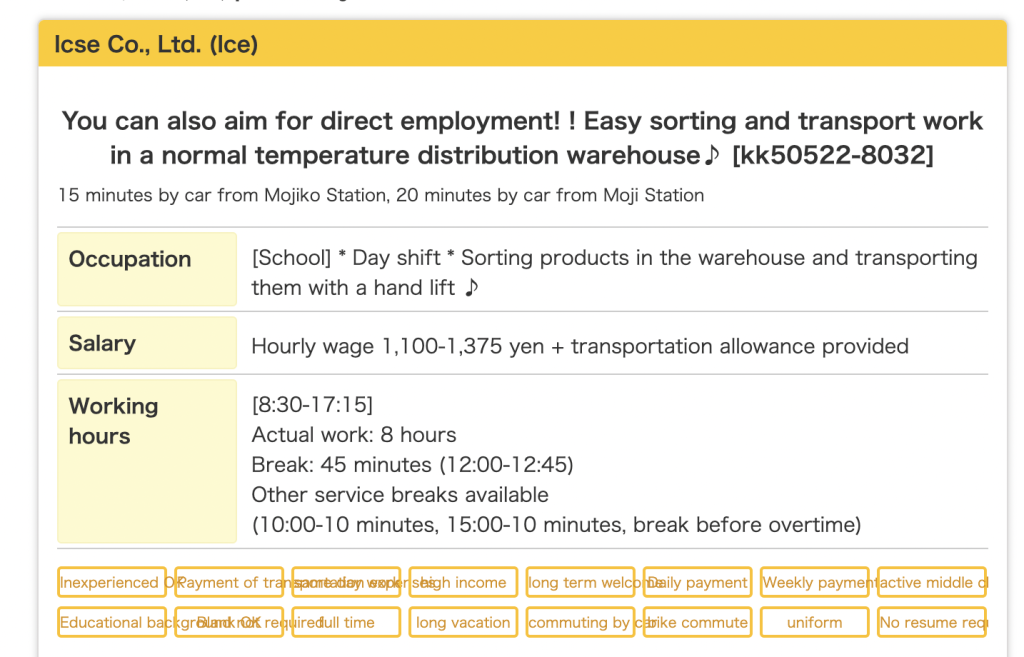
Task: Click the 'long vacation' tag
Action: click(463, 622)
